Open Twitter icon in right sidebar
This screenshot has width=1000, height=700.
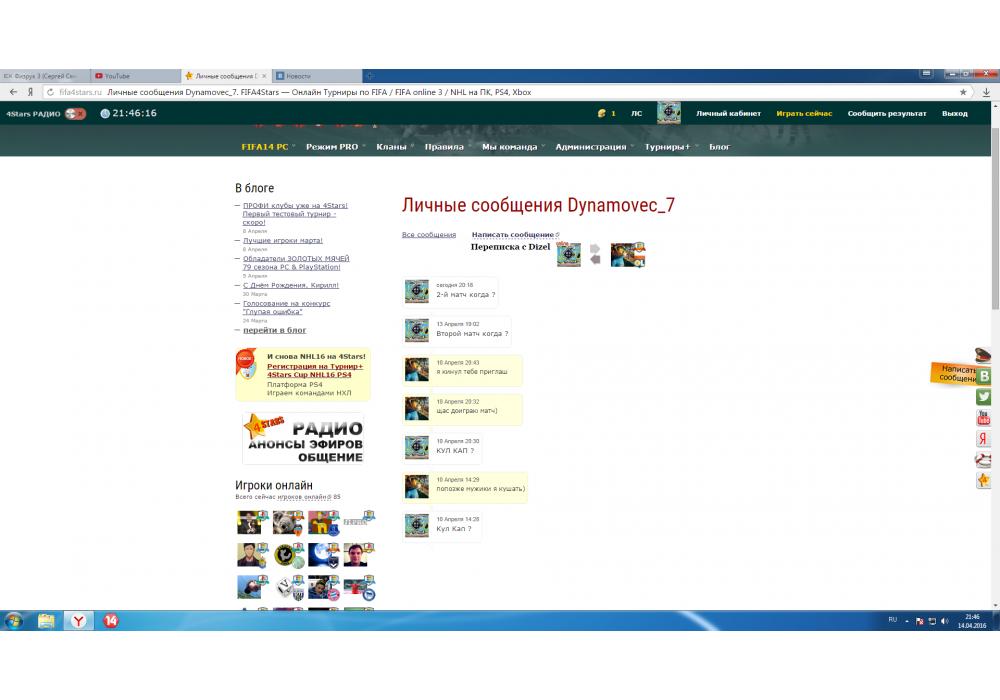coord(983,397)
